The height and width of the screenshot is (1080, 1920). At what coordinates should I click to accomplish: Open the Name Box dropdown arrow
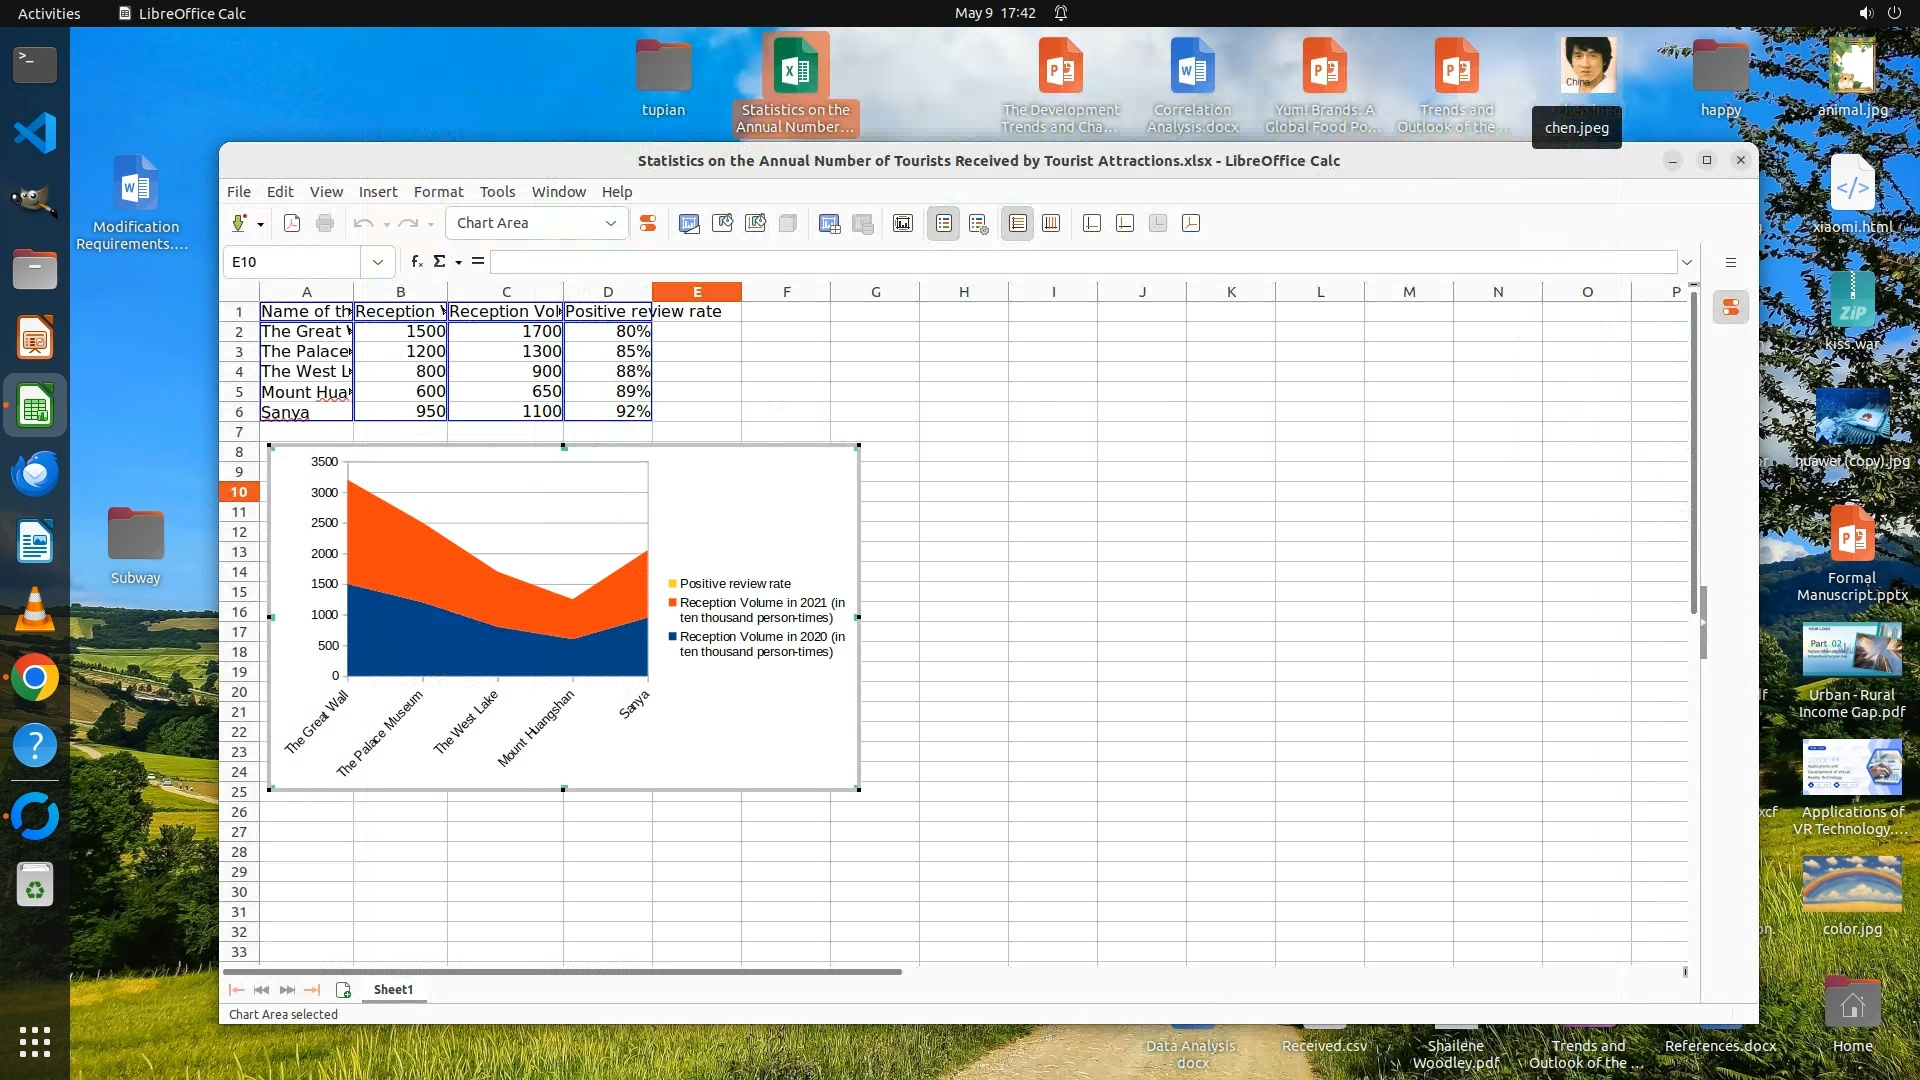378,262
